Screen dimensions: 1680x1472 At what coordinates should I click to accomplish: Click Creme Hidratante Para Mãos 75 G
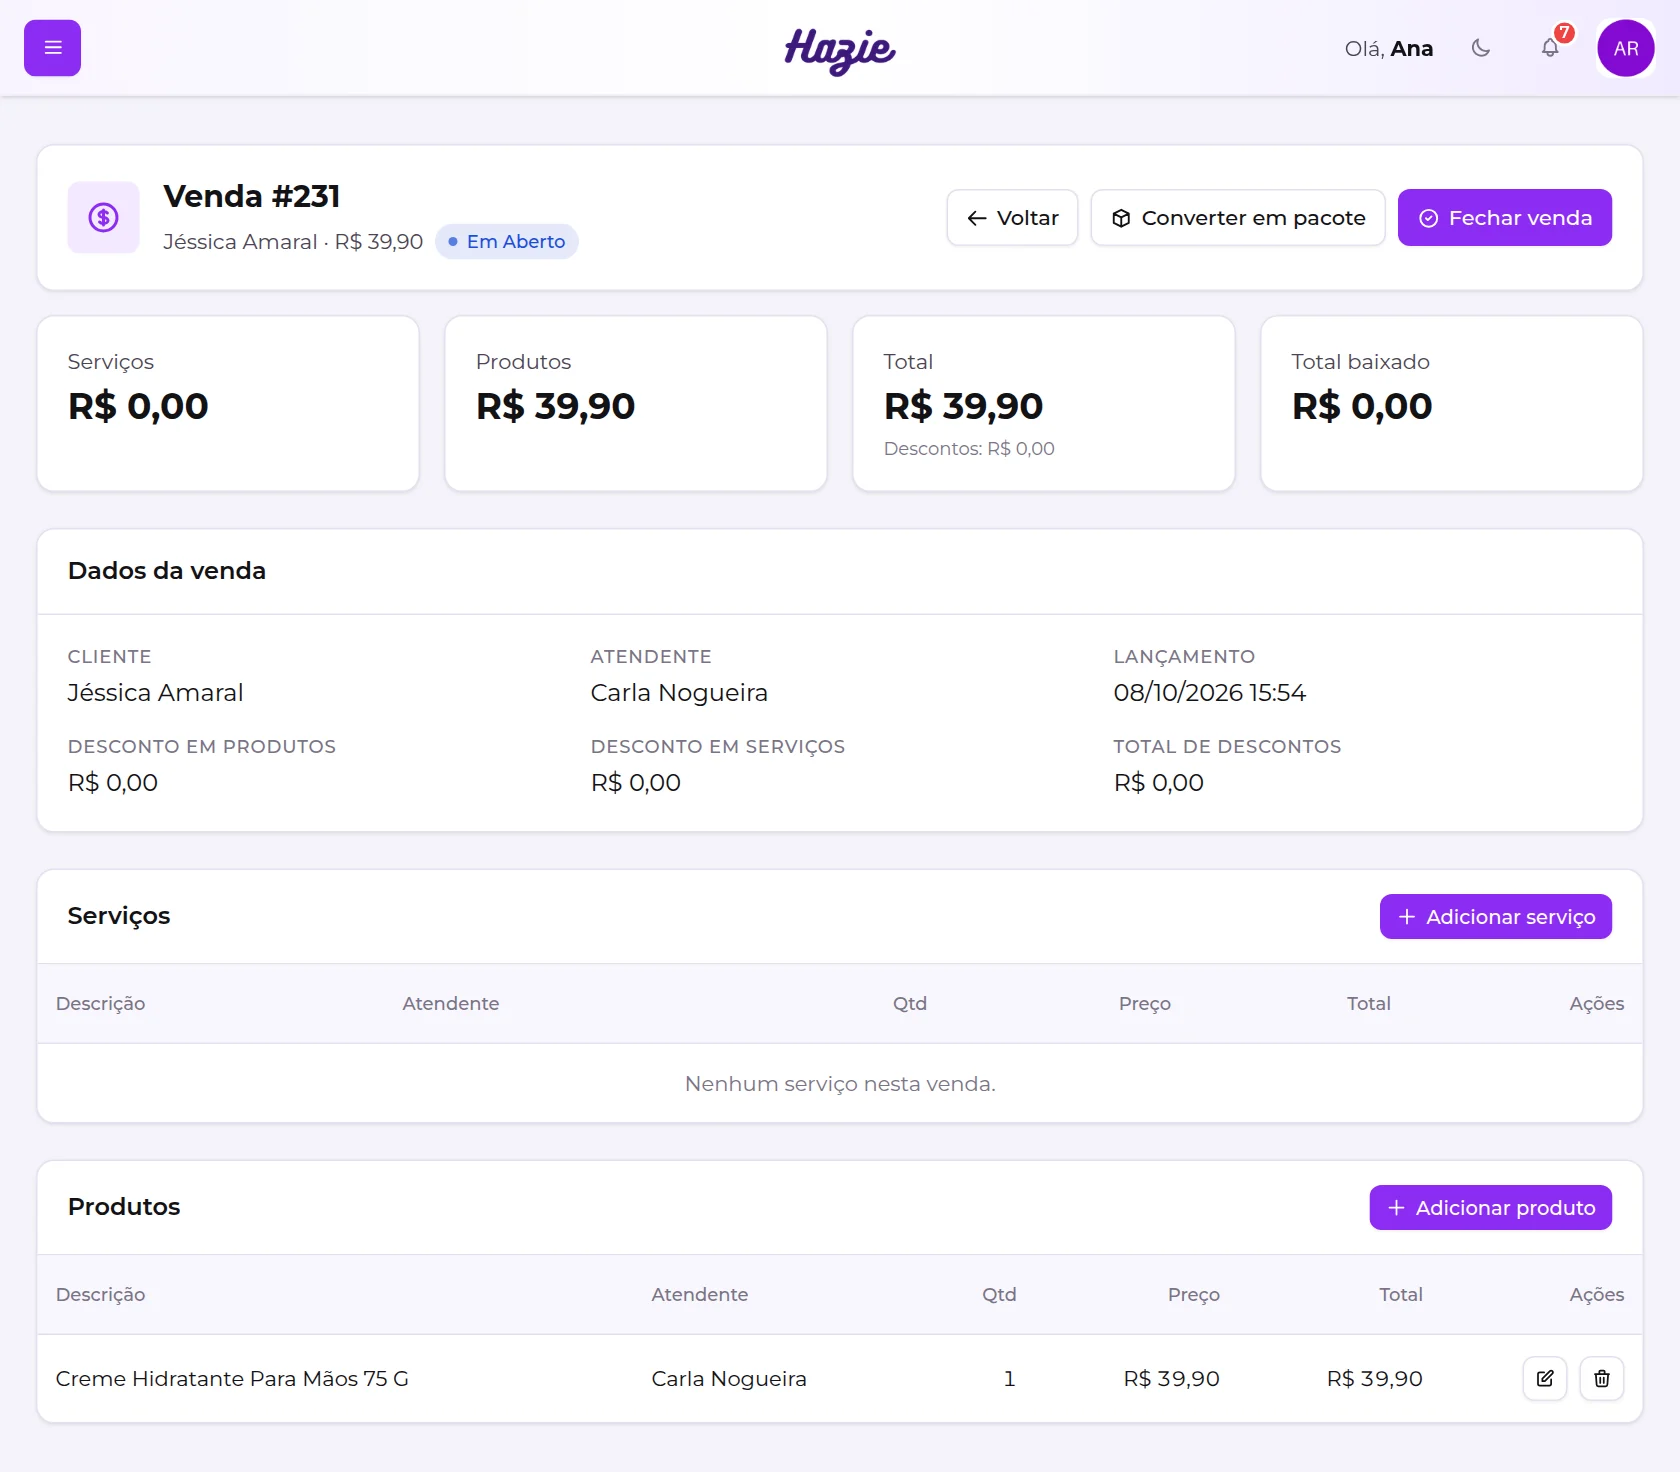[232, 1379]
